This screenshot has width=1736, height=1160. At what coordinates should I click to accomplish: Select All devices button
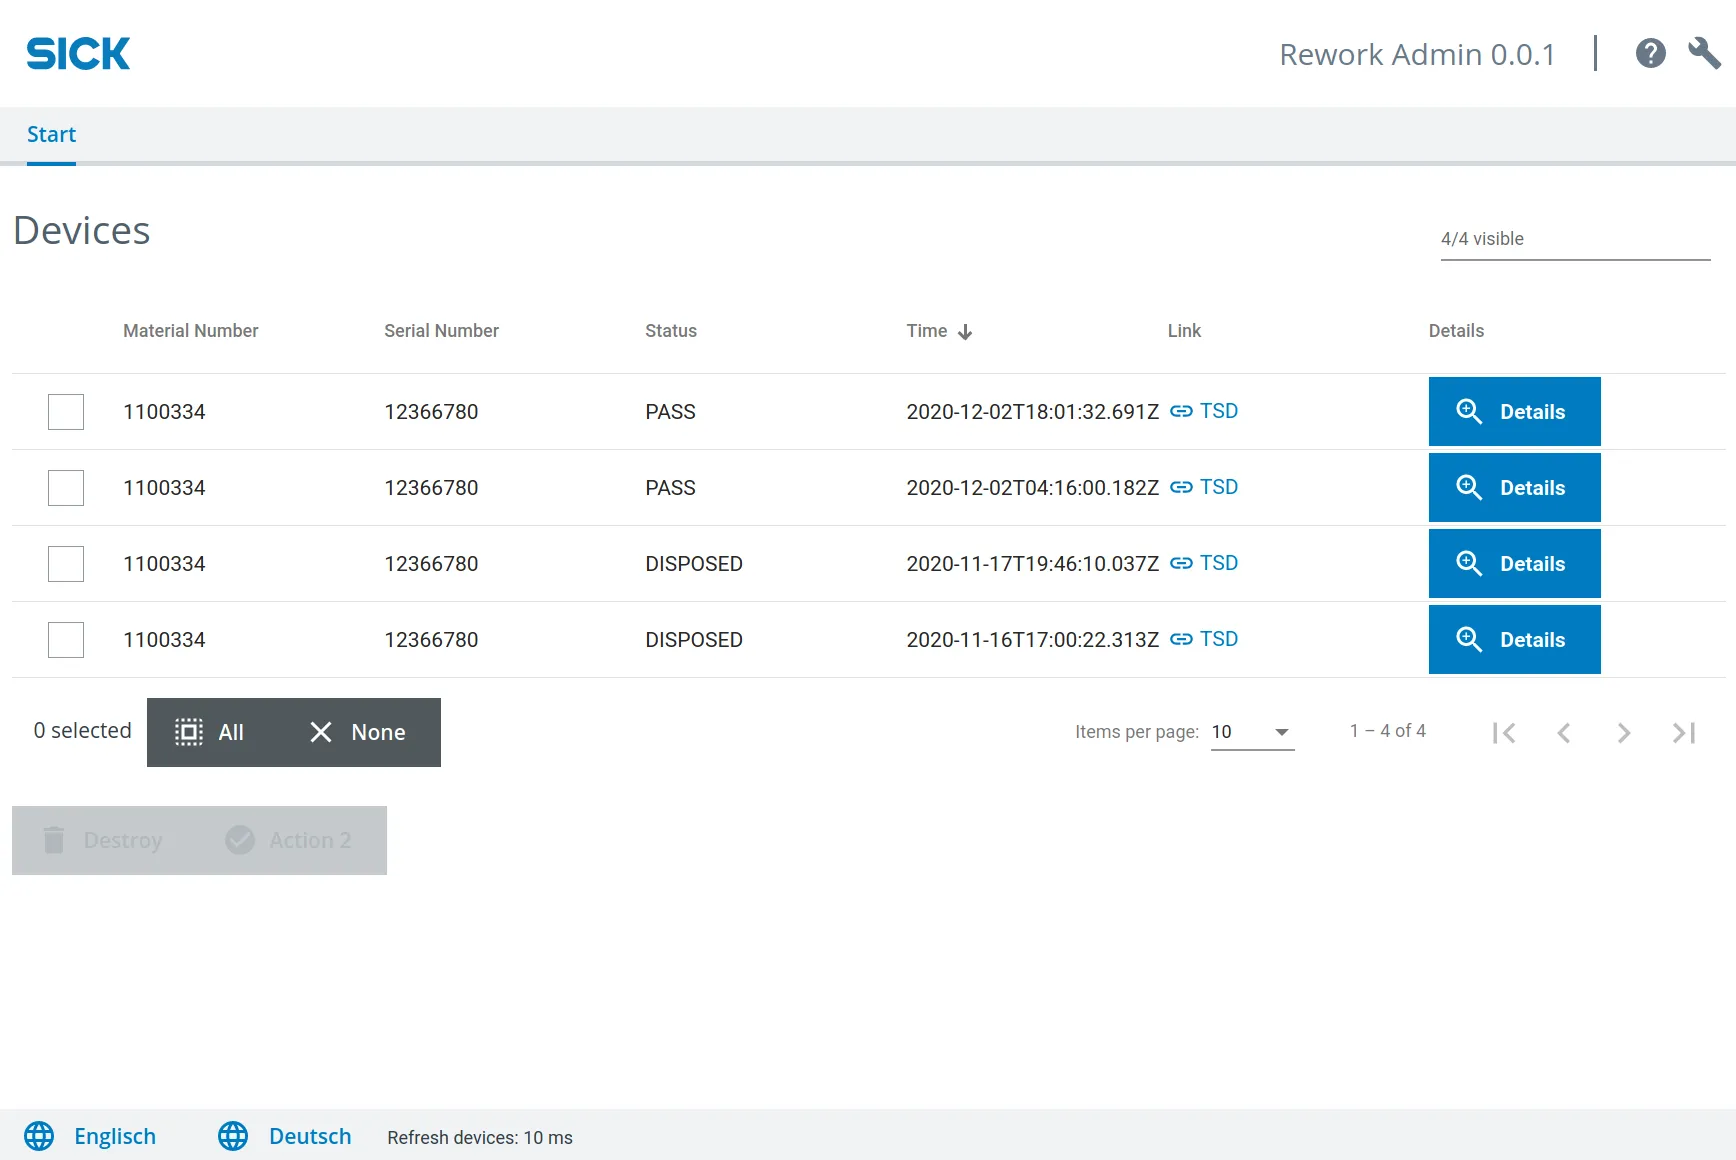(210, 732)
